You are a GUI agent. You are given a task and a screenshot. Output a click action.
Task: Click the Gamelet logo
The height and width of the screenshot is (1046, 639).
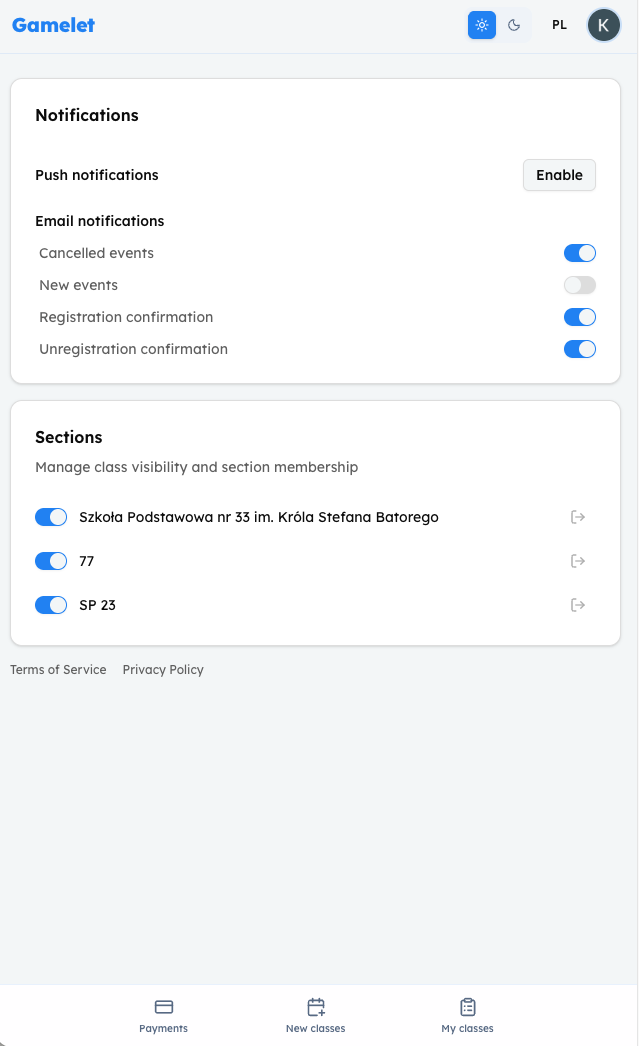point(53,24)
